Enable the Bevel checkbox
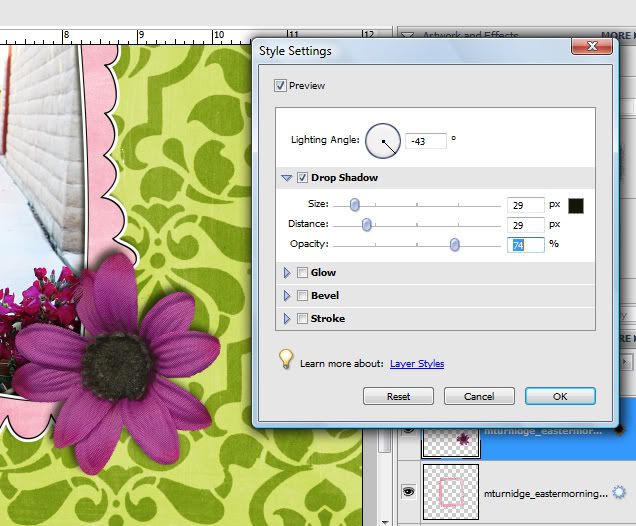The width and height of the screenshot is (636, 526). click(302, 296)
